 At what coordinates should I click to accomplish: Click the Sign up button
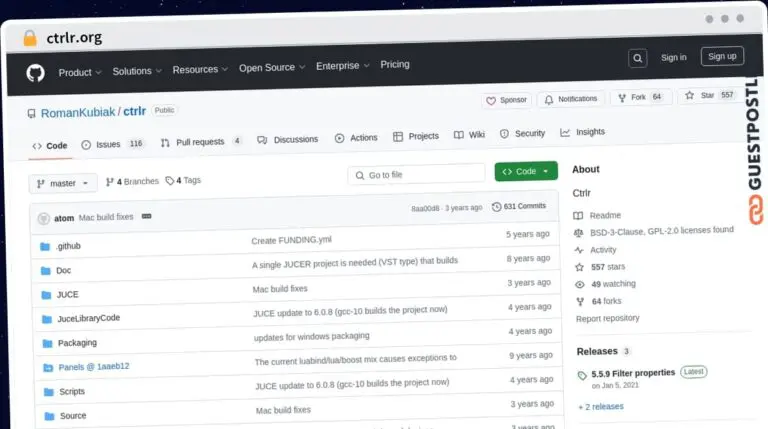tap(722, 56)
